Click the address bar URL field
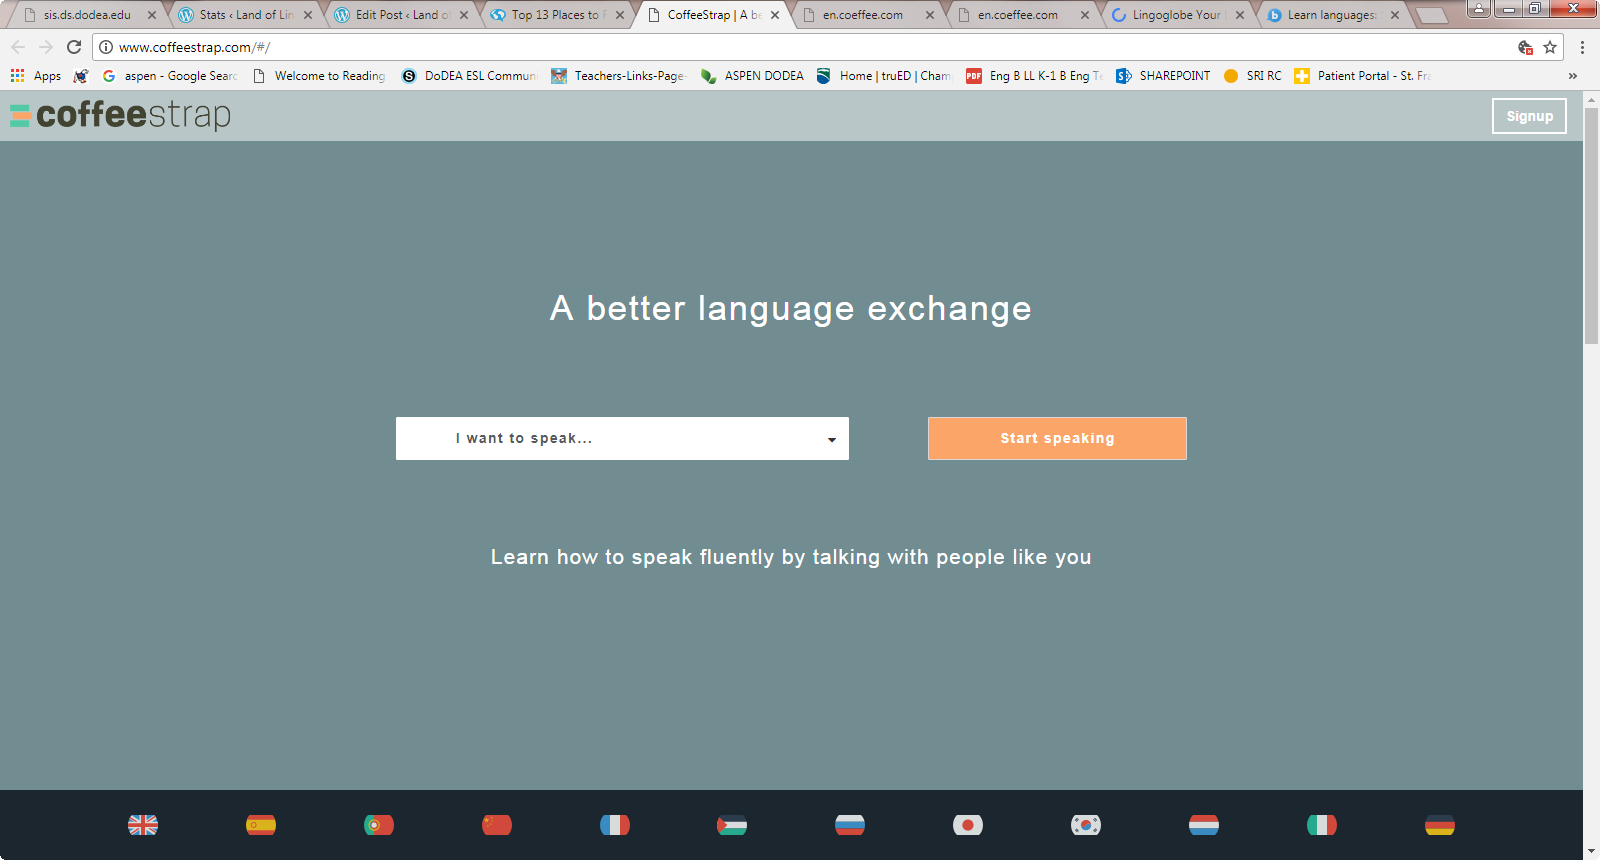 pyautogui.click(x=800, y=47)
